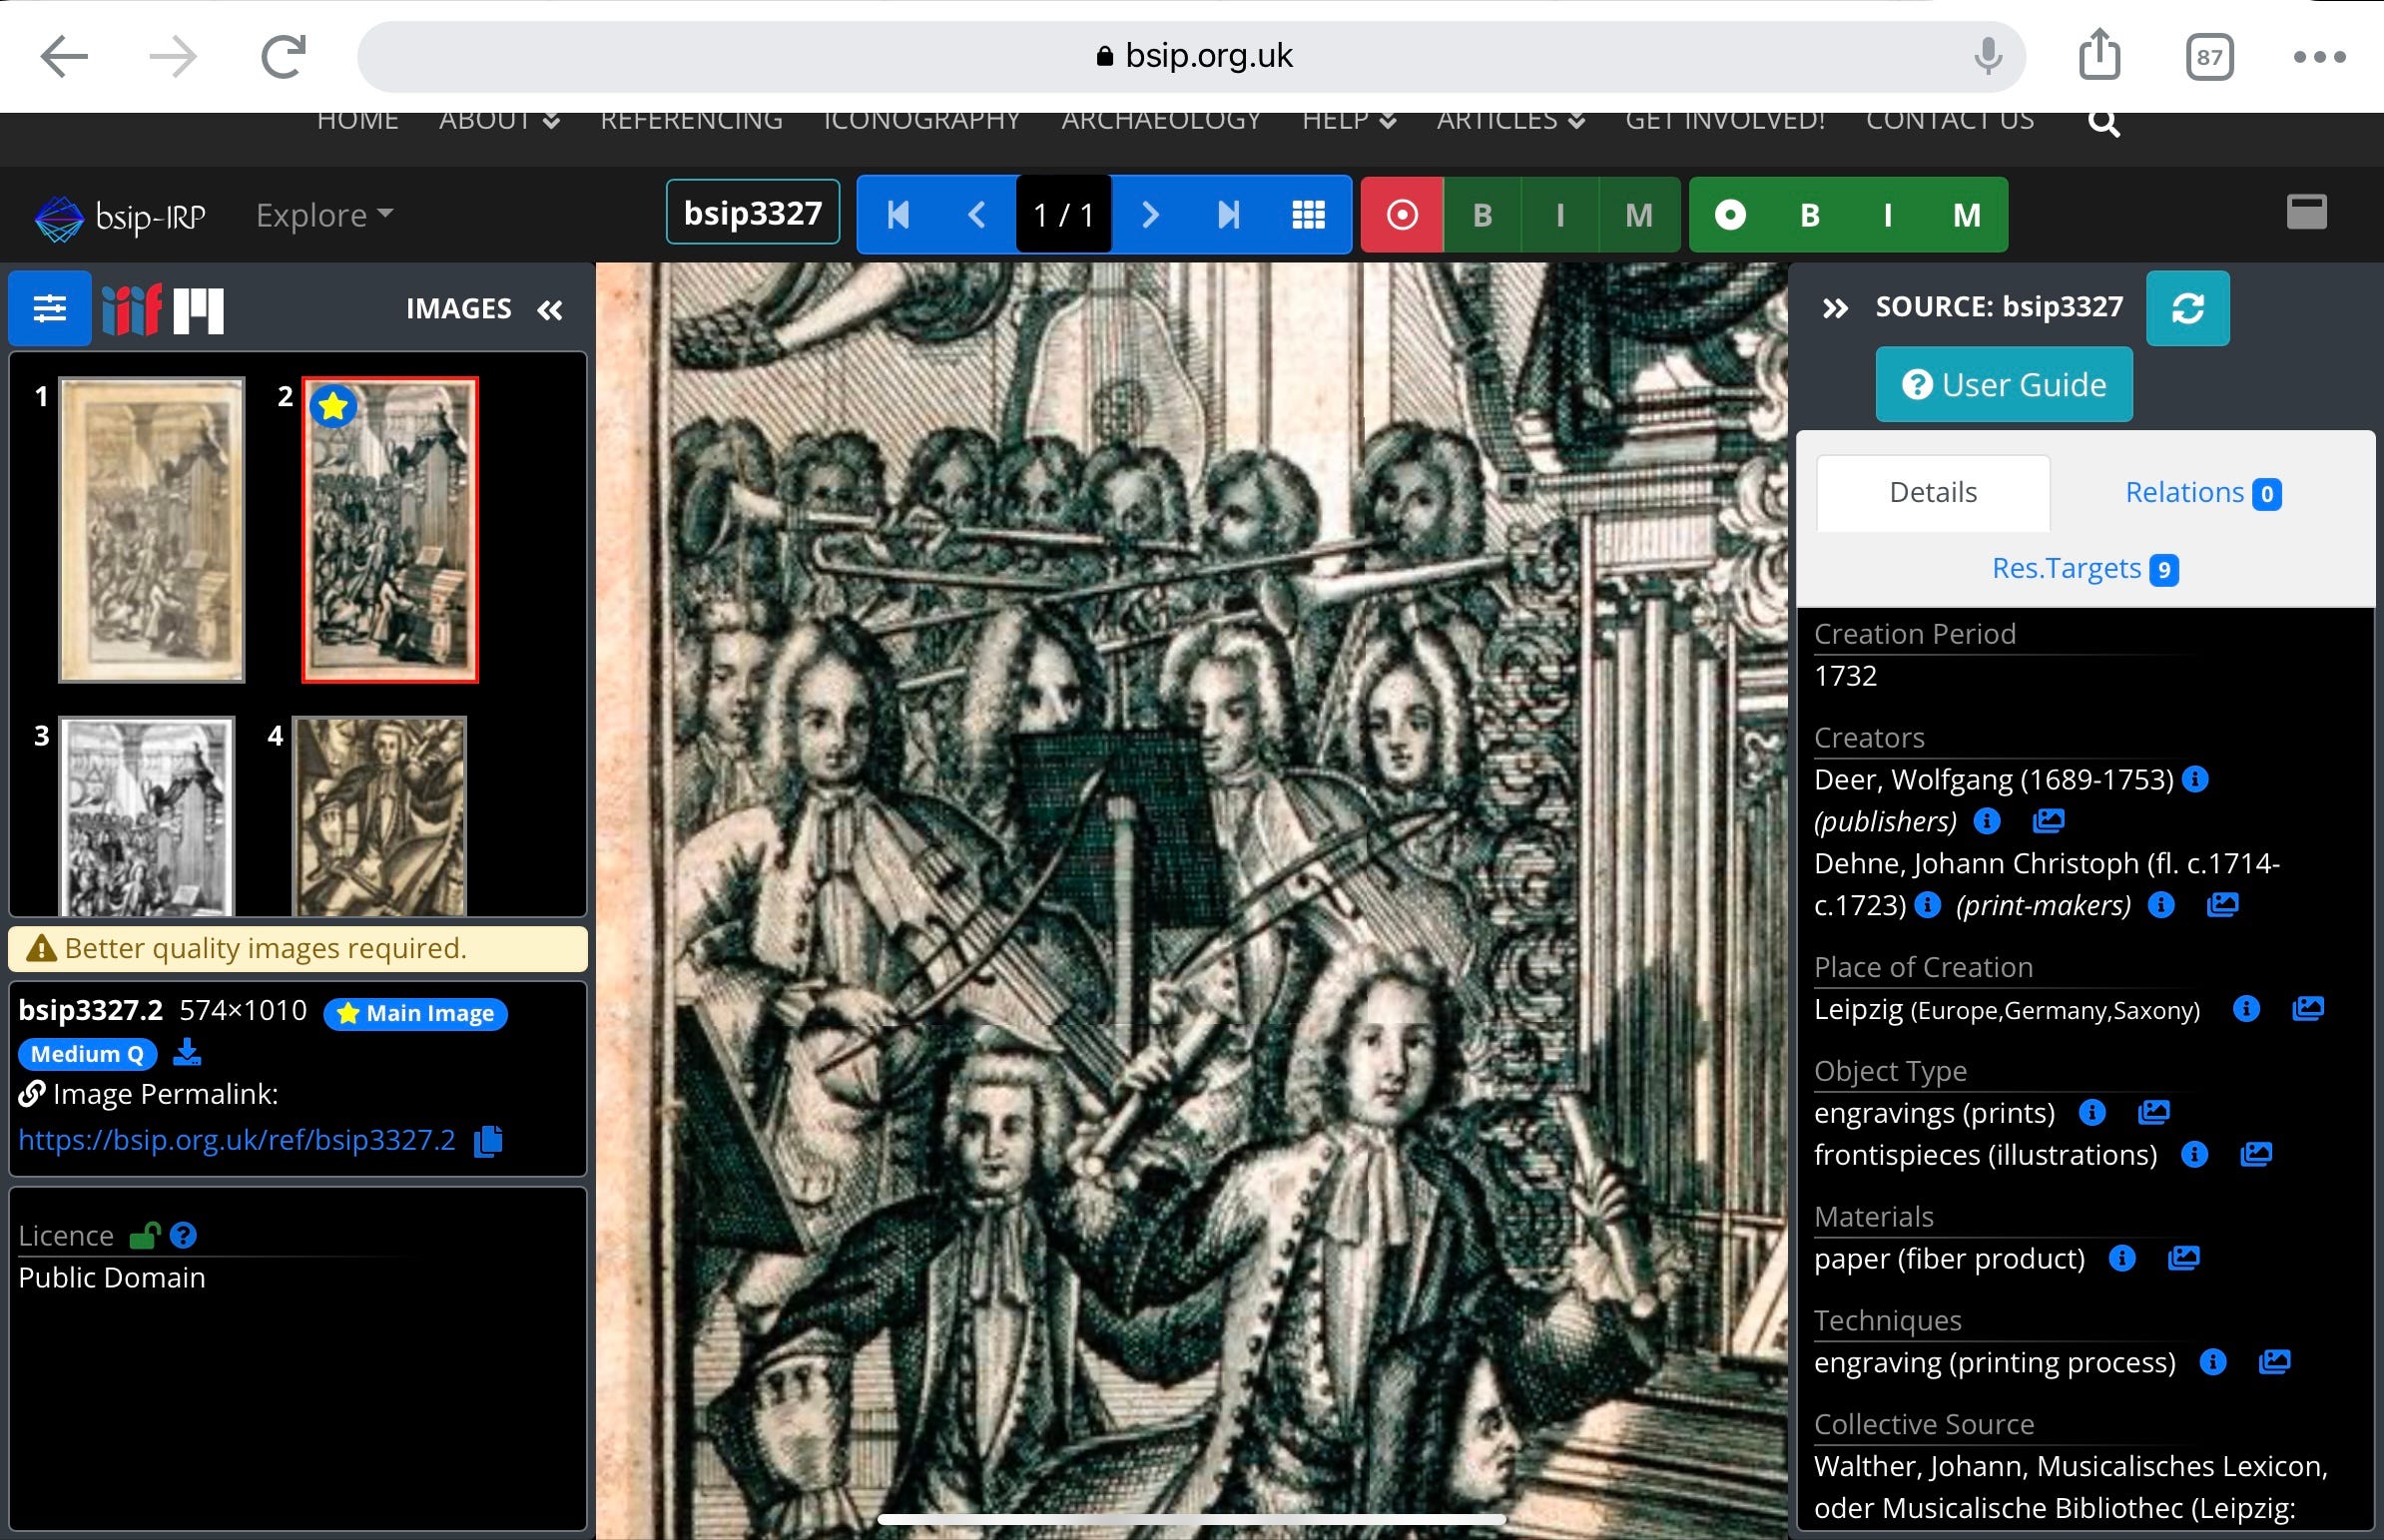Jump to the last record button

(1229, 215)
